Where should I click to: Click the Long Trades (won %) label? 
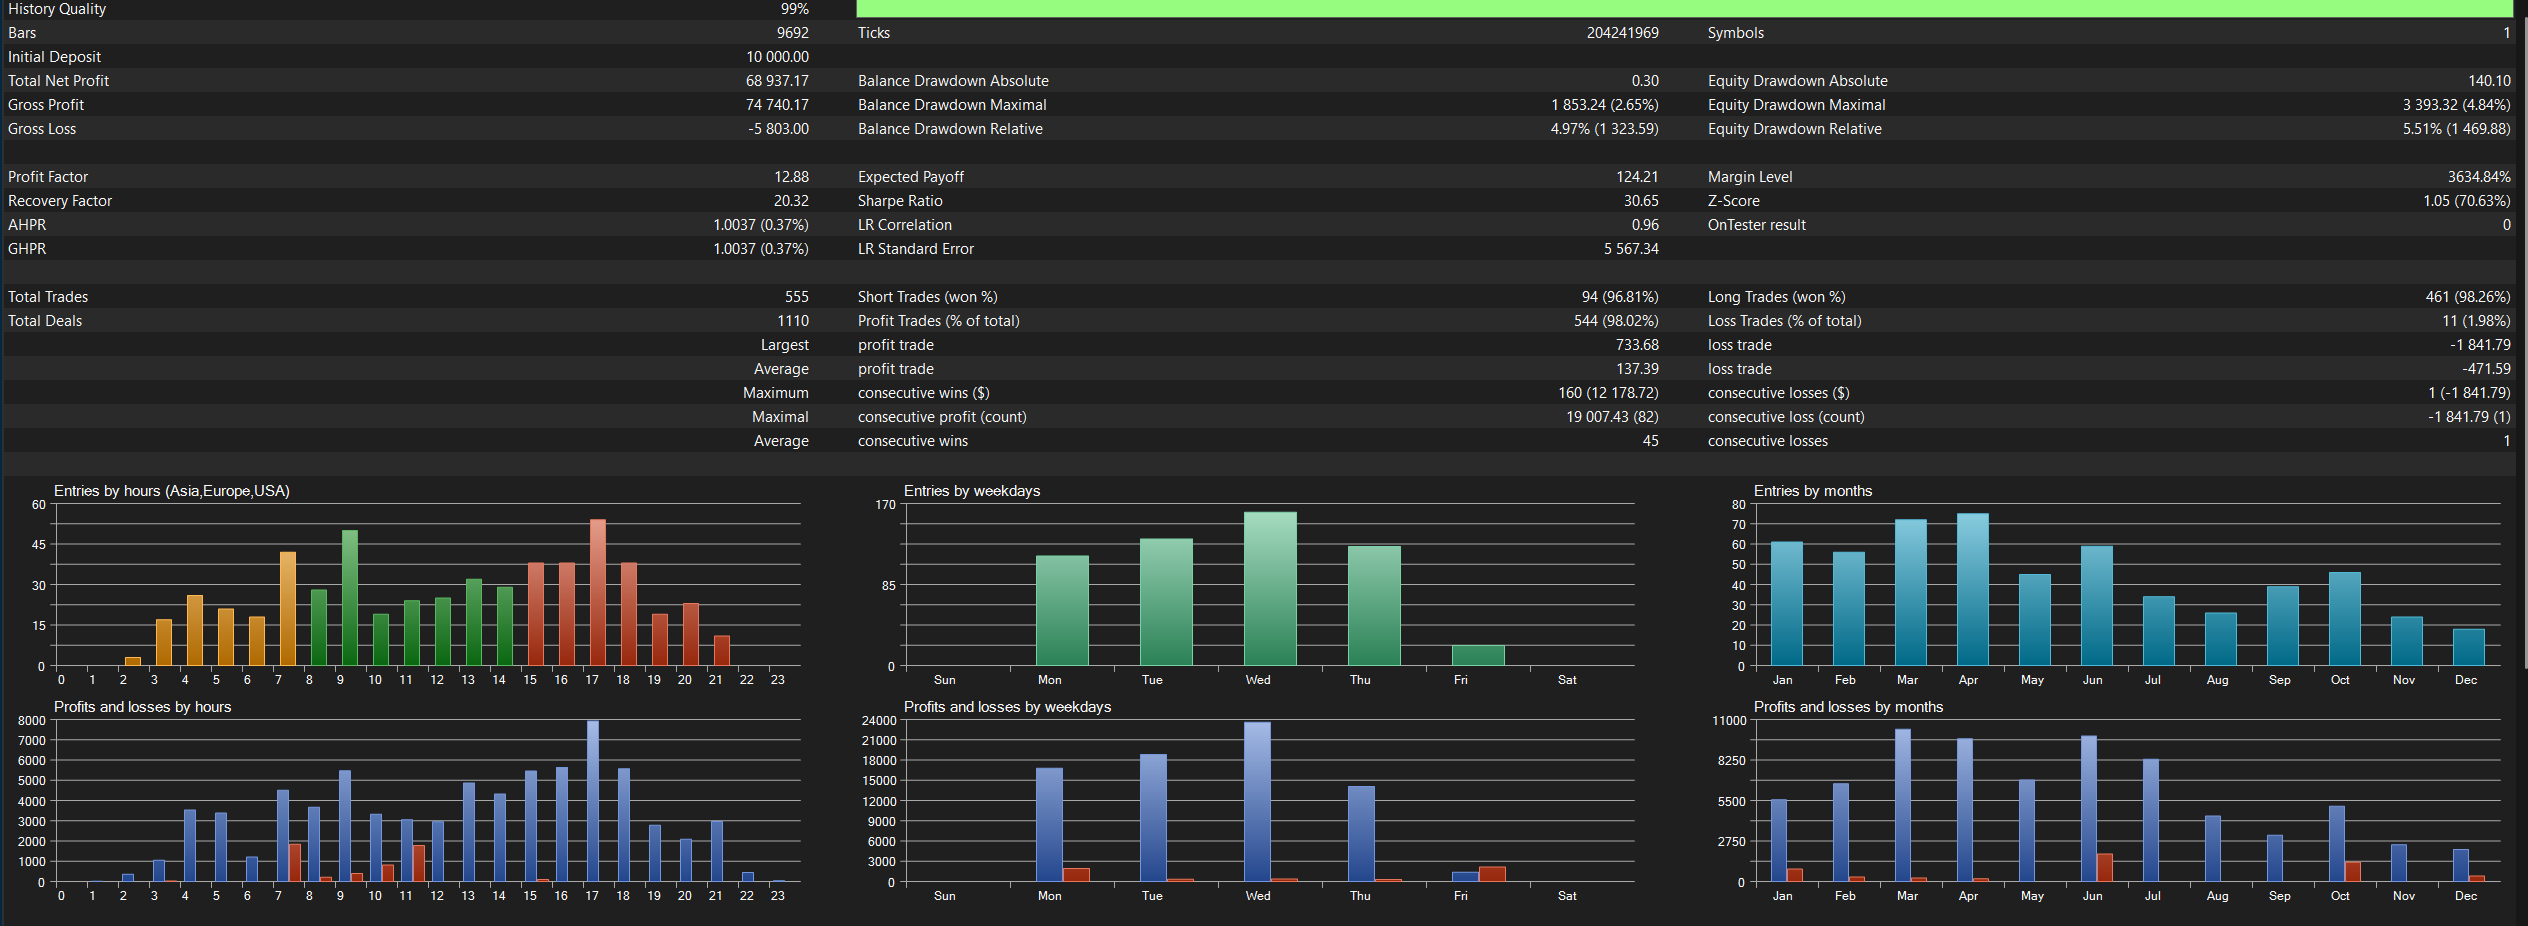coord(1776,297)
